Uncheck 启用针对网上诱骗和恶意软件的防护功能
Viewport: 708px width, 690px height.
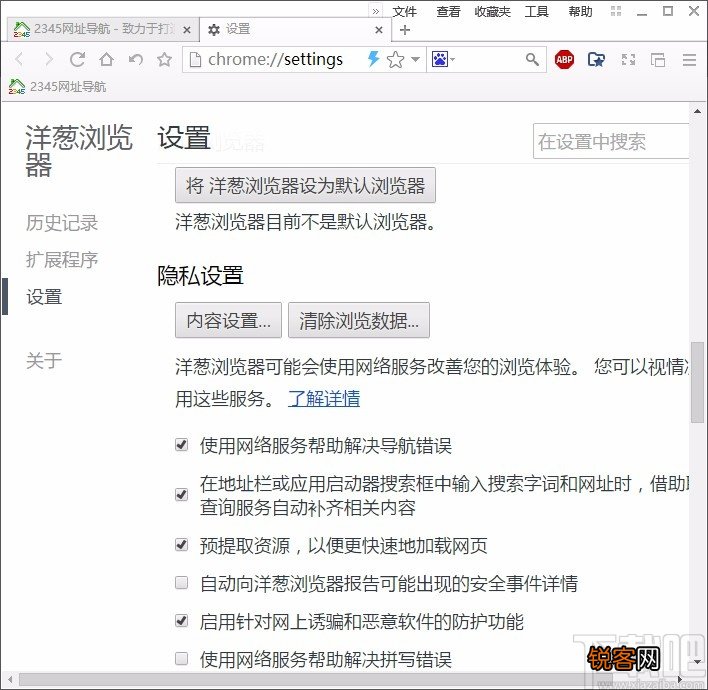[182, 620]
